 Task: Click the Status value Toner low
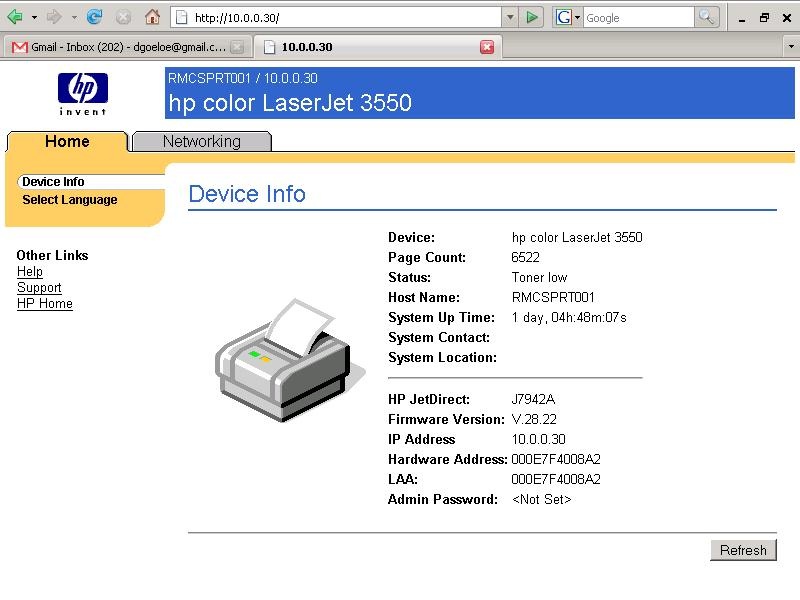539,277
